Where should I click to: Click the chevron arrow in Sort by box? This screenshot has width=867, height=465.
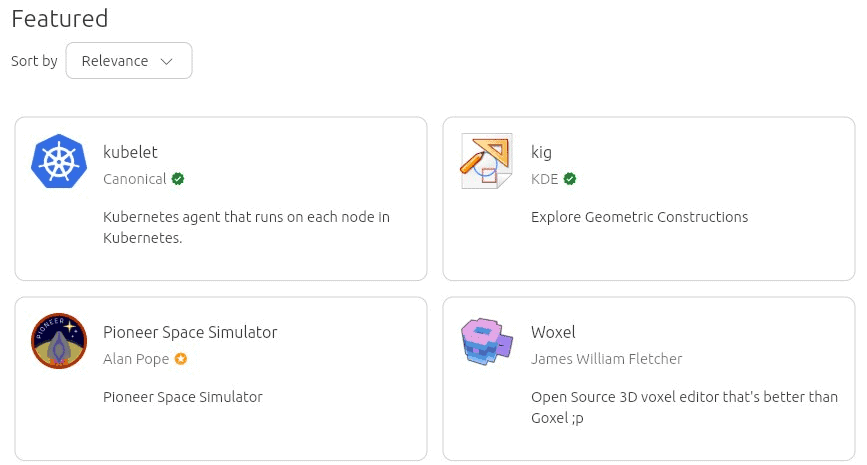166,61
